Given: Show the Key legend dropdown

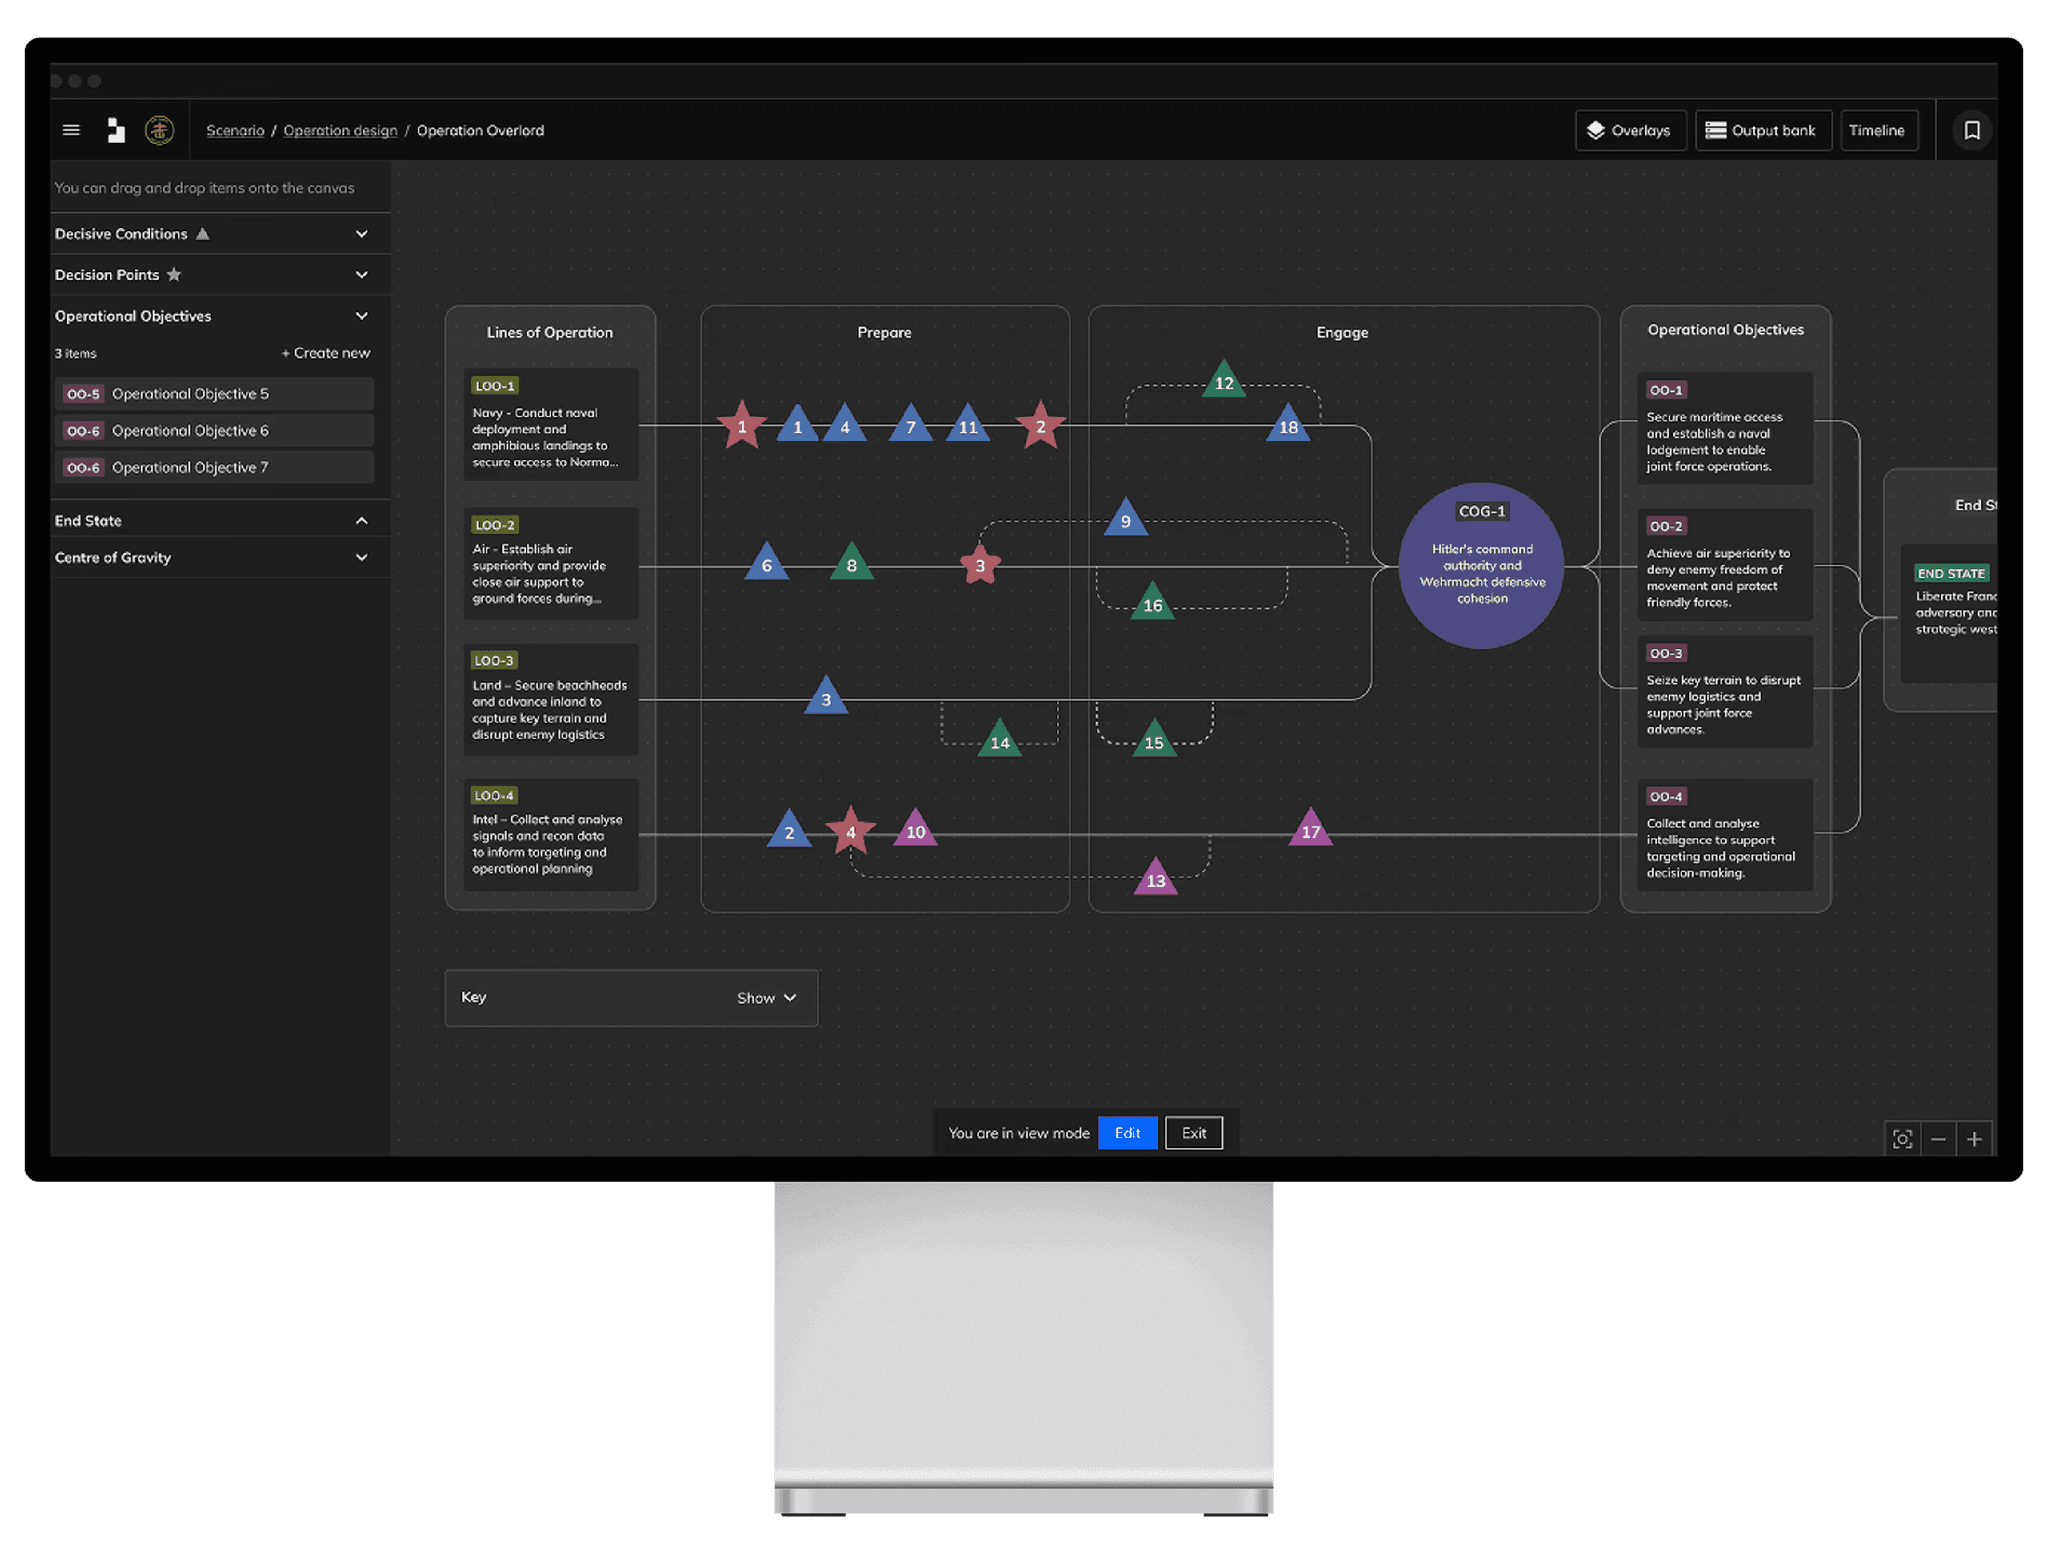Looking at the screenshot, I should point(766,998).
